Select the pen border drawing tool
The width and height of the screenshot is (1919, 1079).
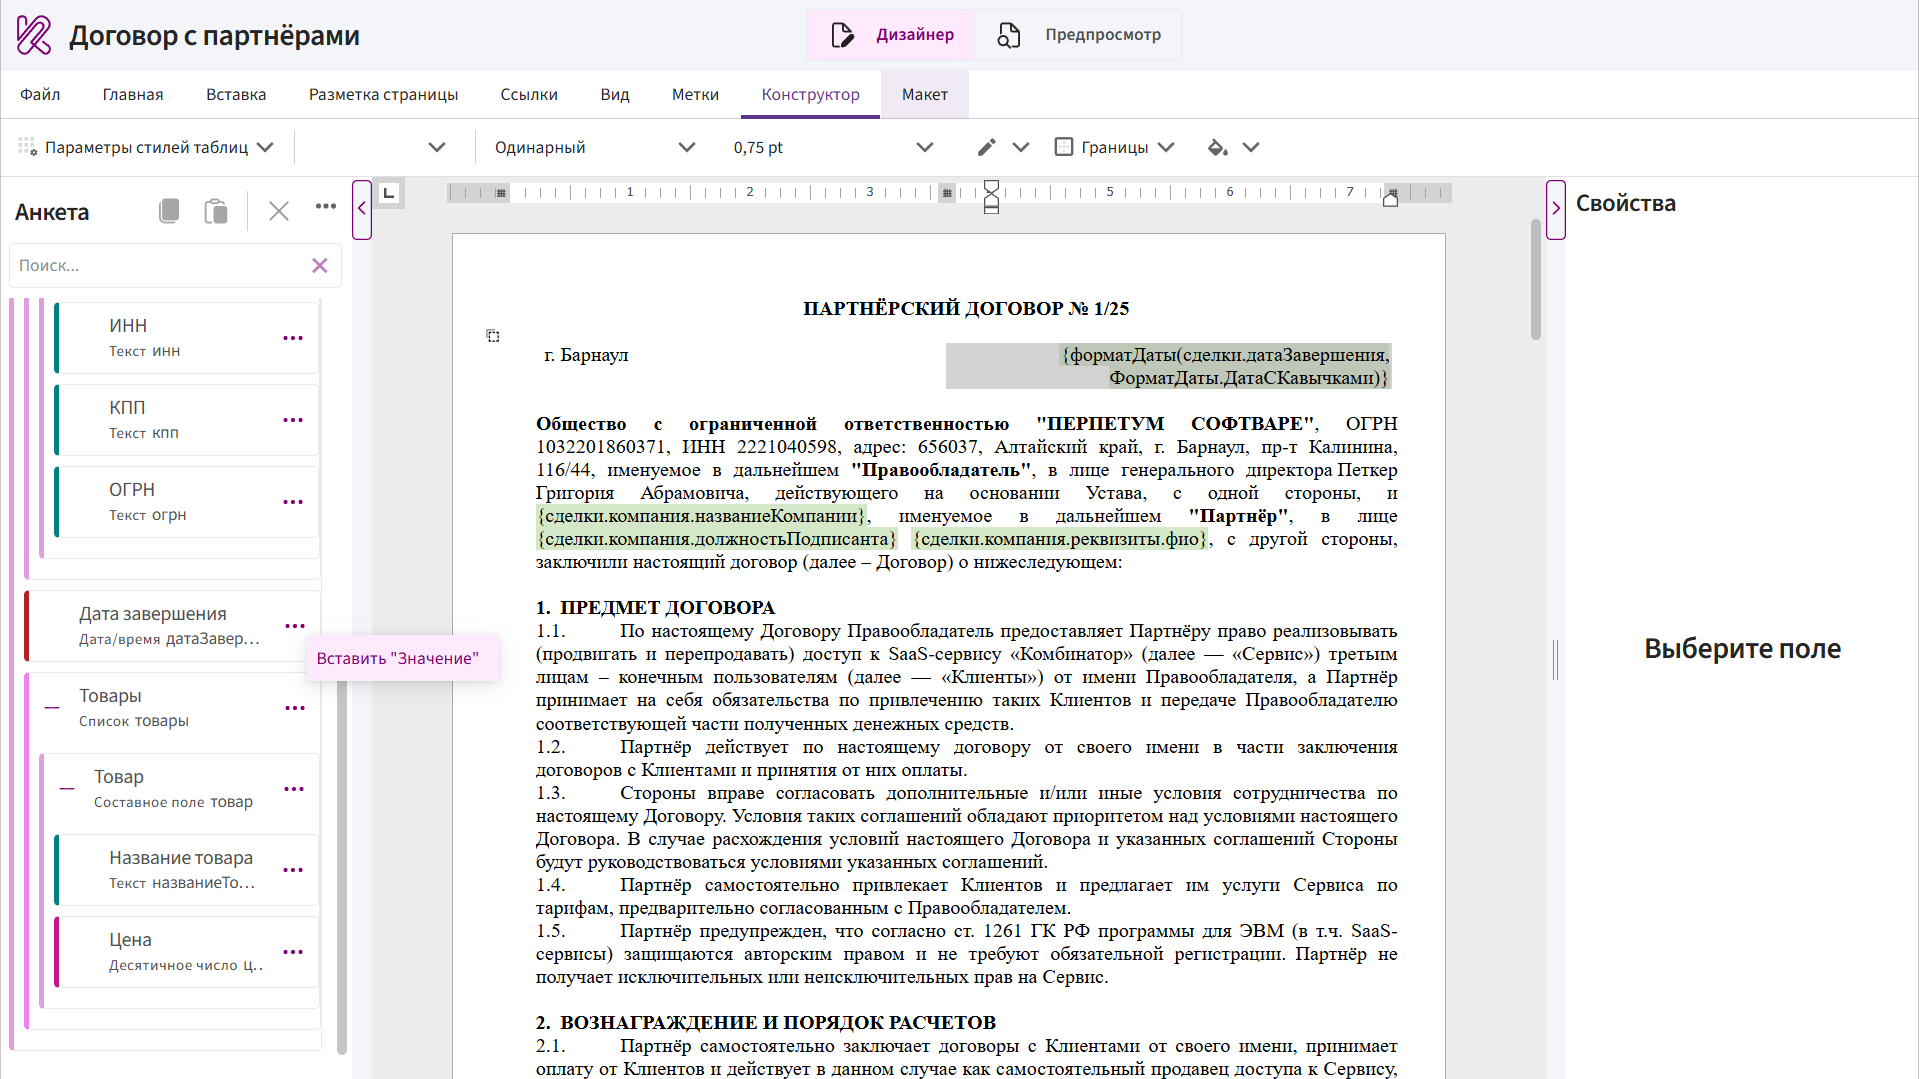tap(986, 147)
